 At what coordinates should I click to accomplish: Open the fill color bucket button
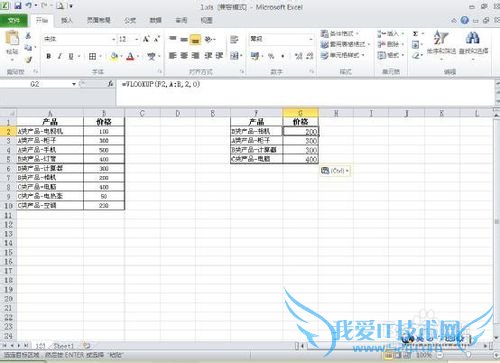(x=114, y=56)
